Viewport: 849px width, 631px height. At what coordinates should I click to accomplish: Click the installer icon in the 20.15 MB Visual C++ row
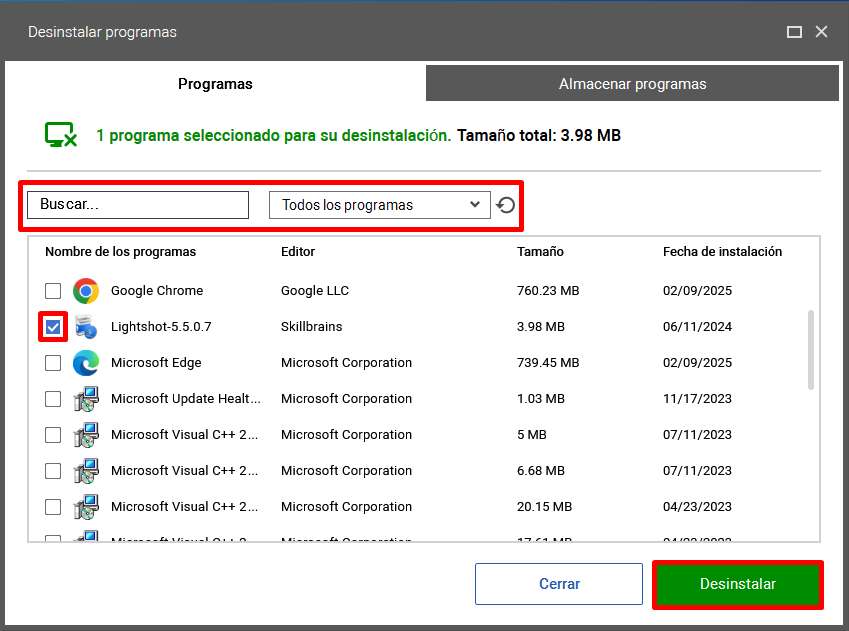pos(86,507)
